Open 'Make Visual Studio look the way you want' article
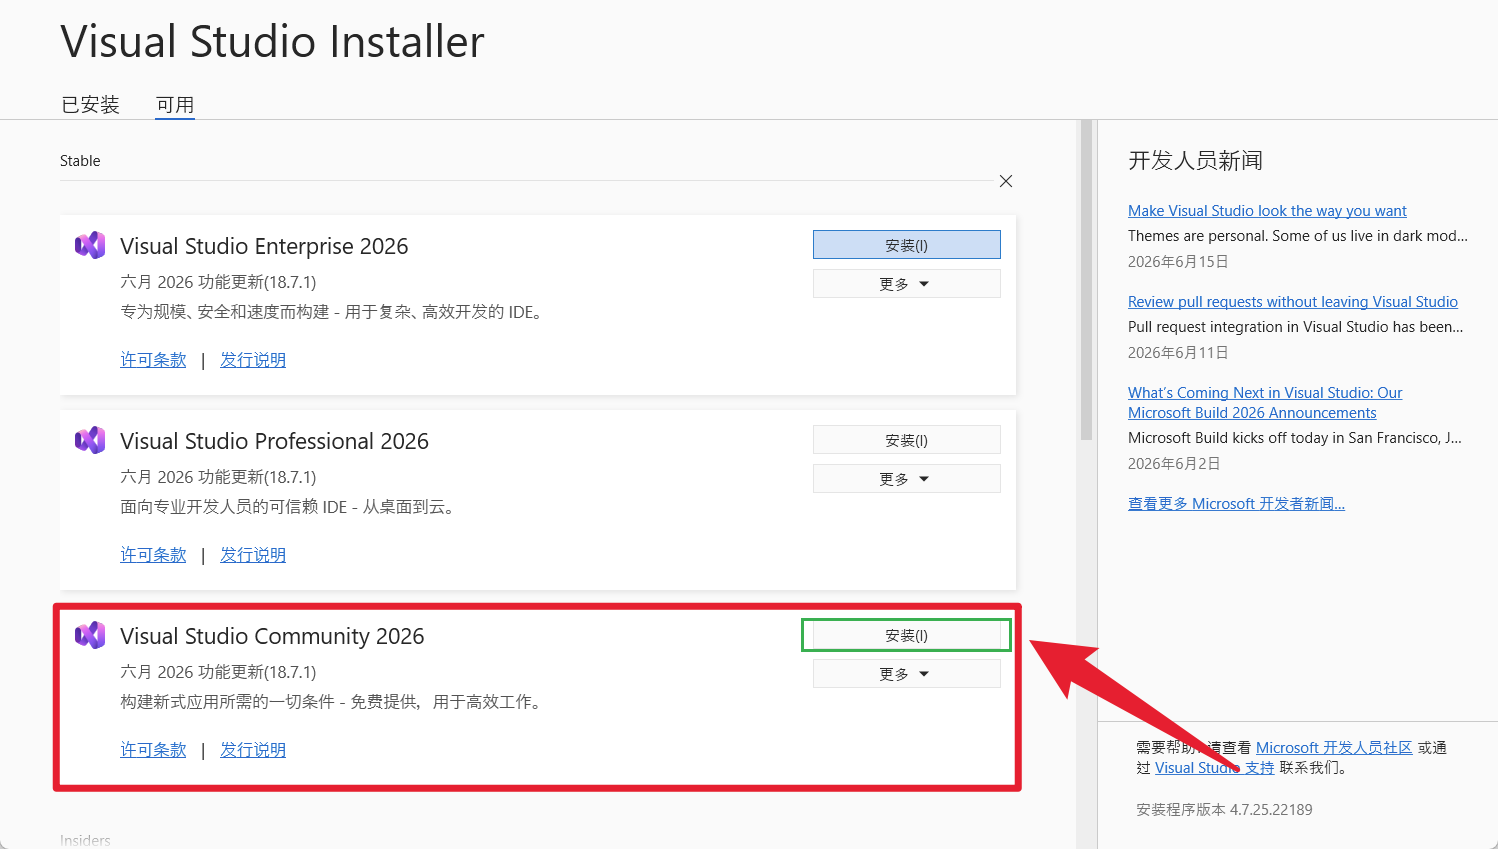The width and height of the screenshot is (1498, 849). coord(1267,211)
